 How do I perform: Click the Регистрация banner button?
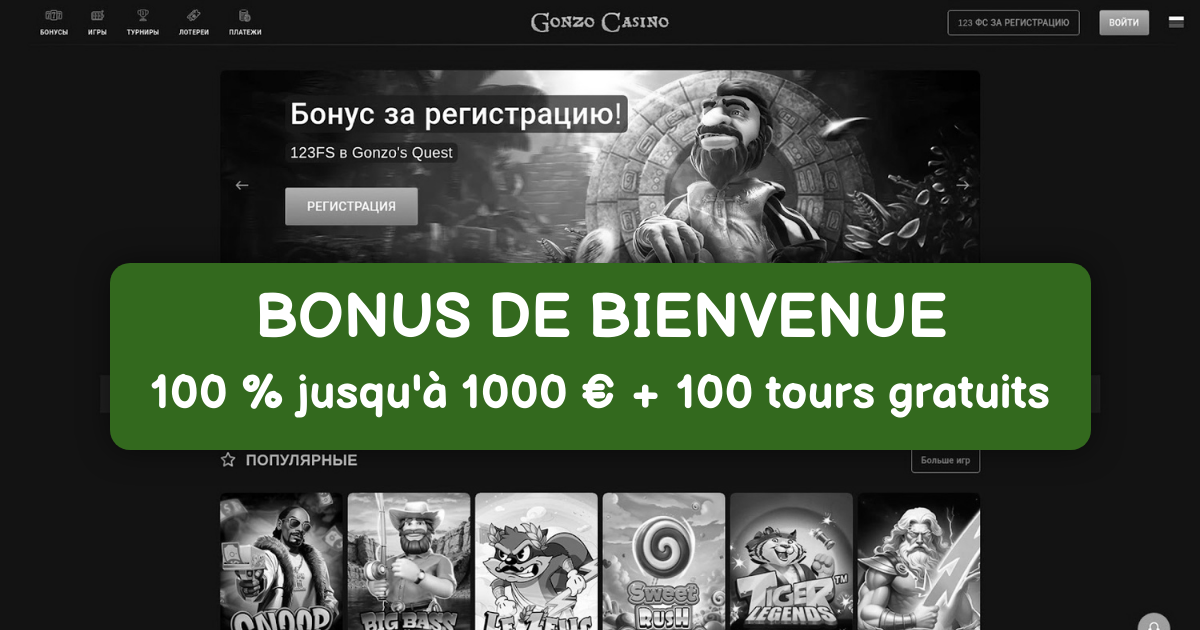(351, 206)
